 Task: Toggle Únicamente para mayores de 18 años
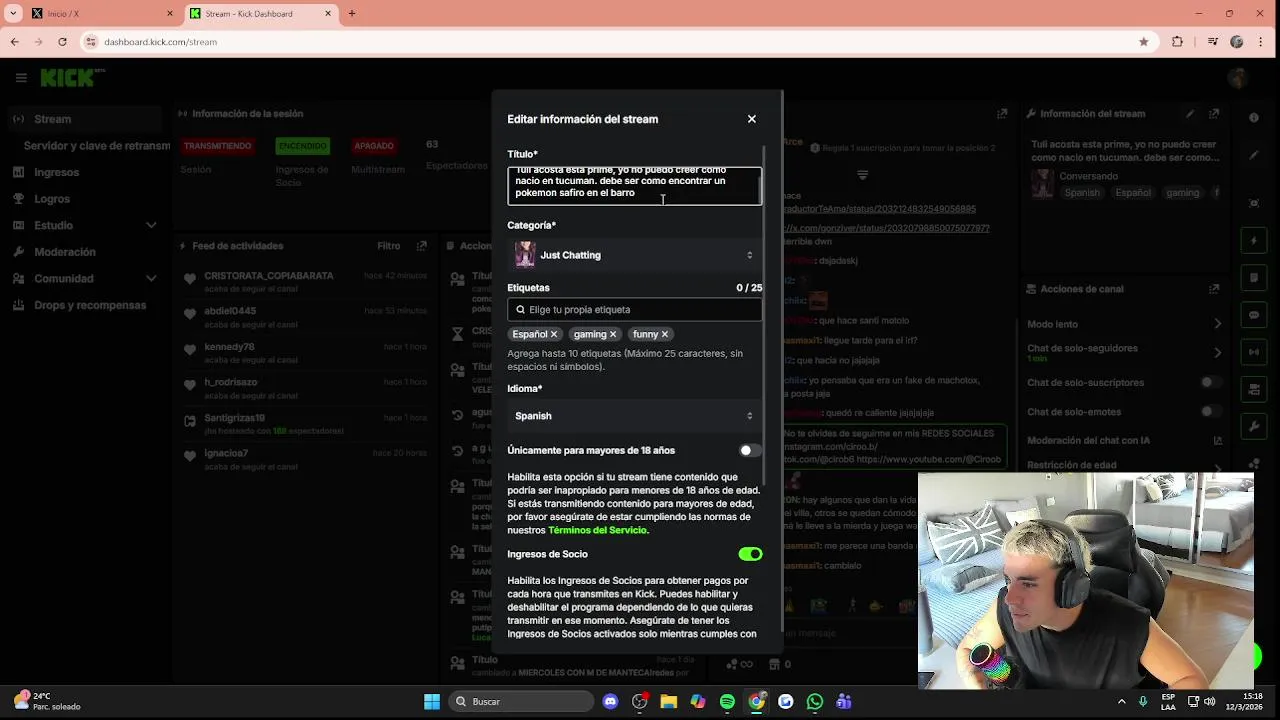(750, 450)
